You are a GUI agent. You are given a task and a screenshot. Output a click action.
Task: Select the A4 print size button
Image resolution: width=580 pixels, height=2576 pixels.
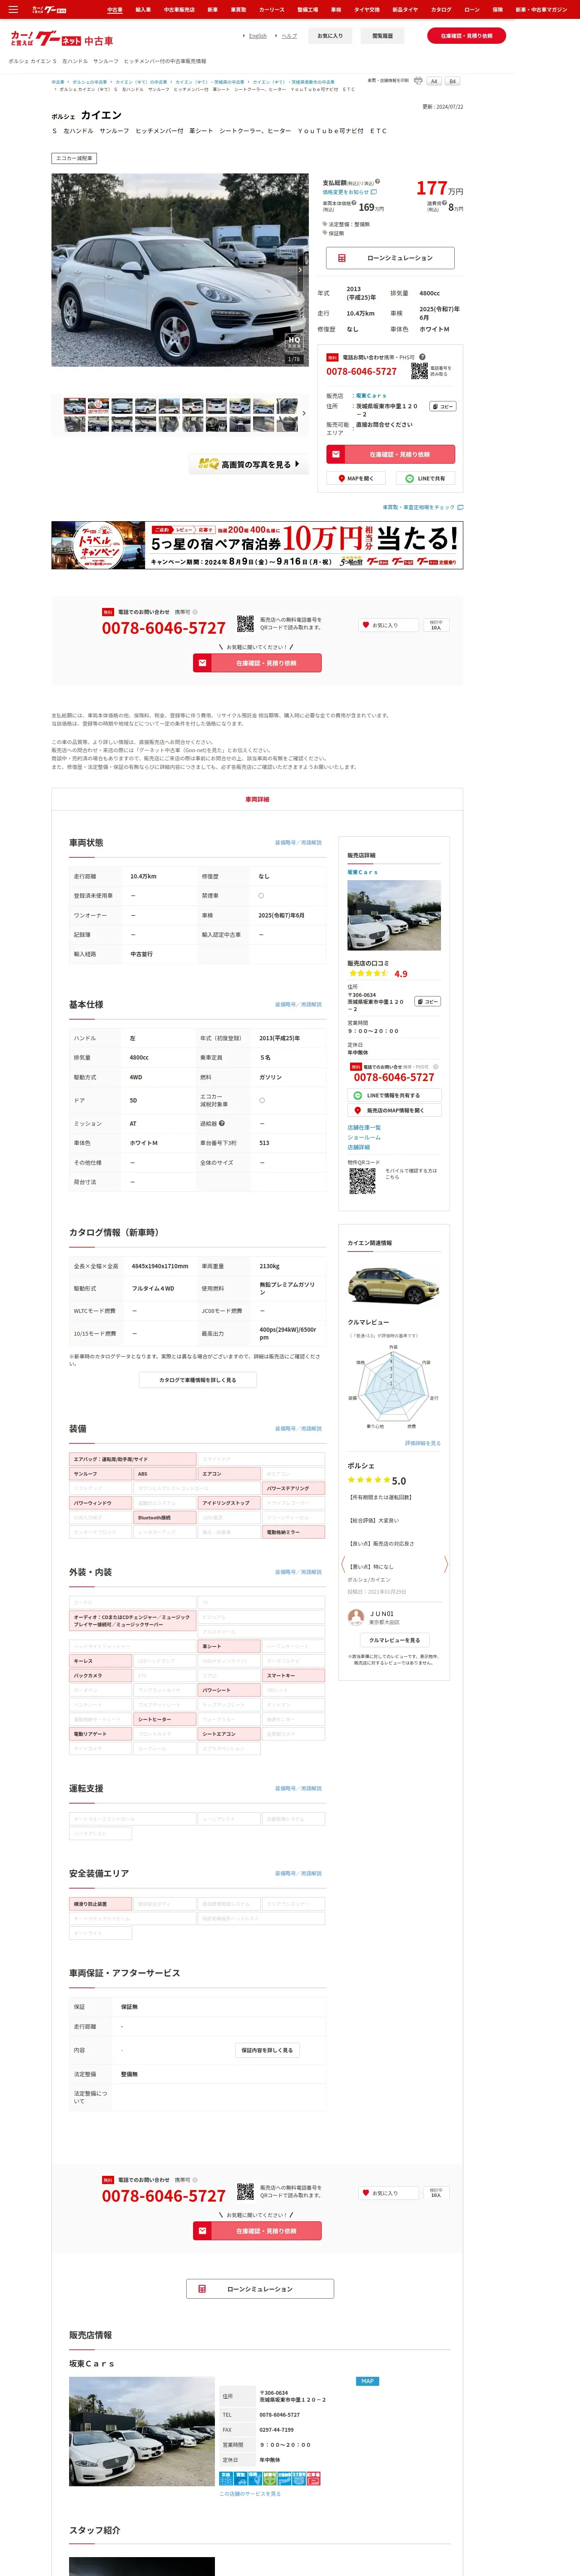[434, 81]
